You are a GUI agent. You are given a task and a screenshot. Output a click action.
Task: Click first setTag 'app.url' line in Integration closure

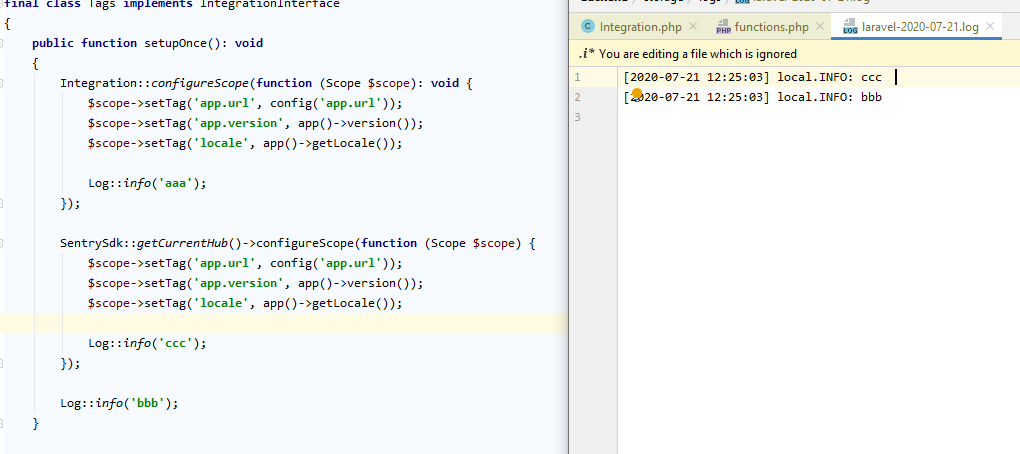(x=245, y=103)
